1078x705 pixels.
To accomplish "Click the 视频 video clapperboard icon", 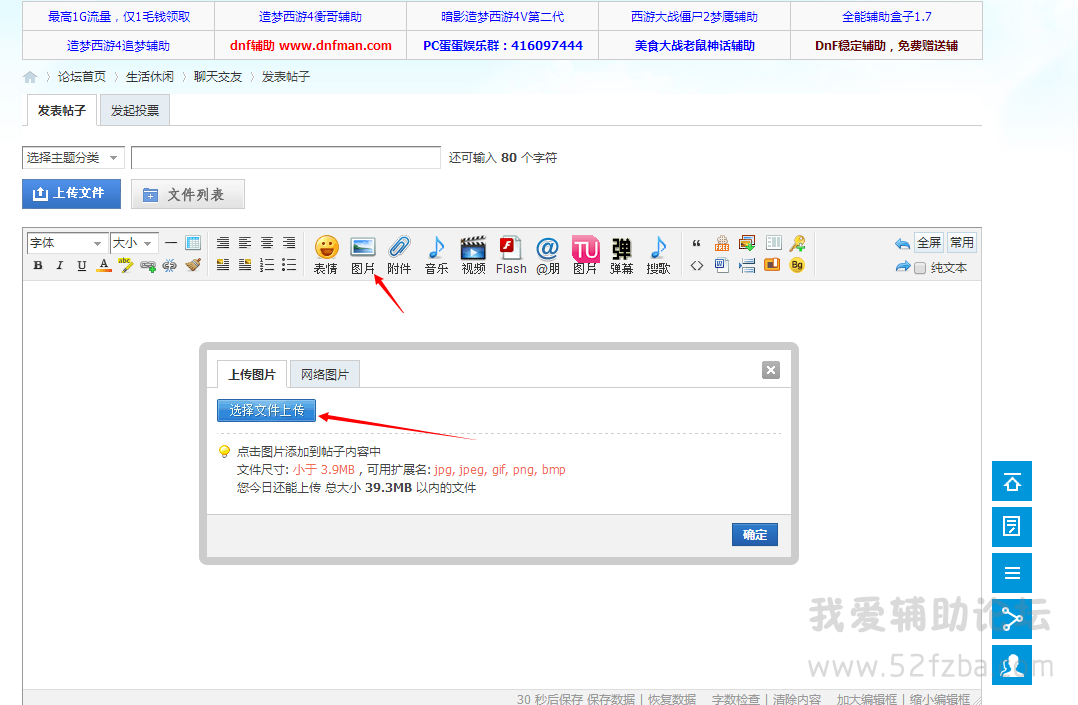I will coord(473,255).
